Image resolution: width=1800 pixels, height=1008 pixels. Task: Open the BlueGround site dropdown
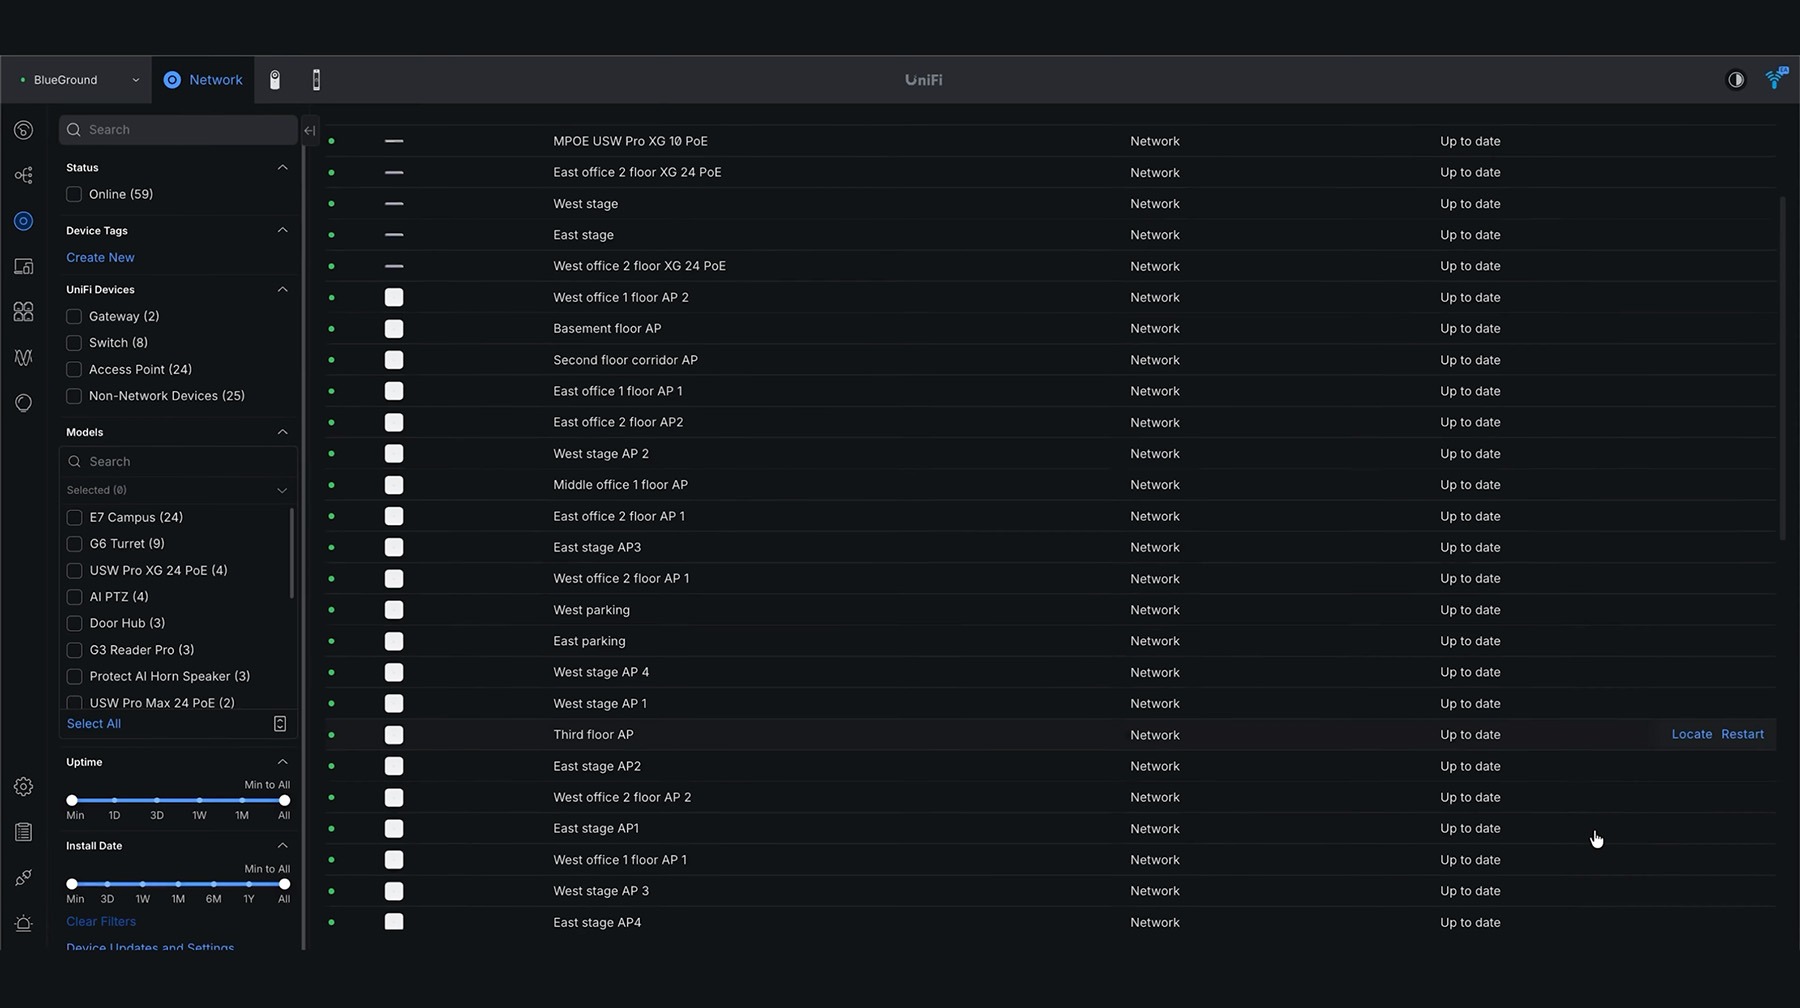coord(79,80)
